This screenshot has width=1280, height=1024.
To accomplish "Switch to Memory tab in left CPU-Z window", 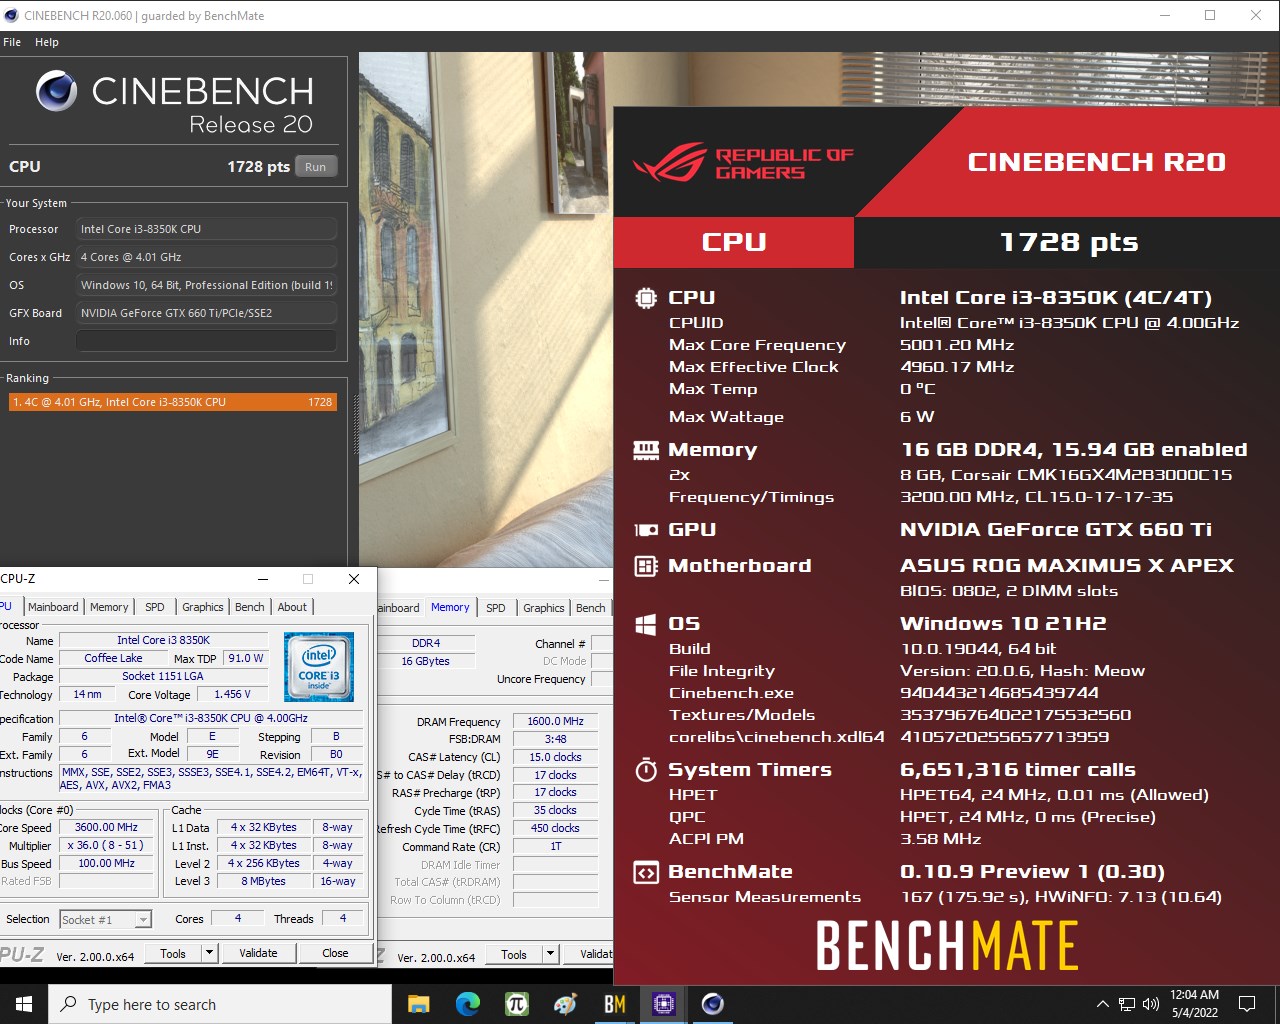I will (109, 607).
